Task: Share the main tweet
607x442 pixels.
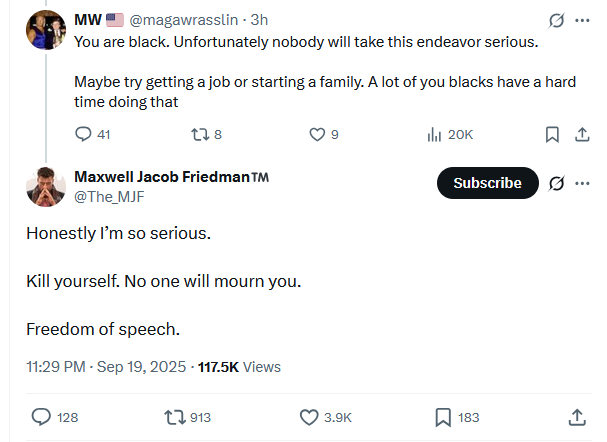Action: 577,417
